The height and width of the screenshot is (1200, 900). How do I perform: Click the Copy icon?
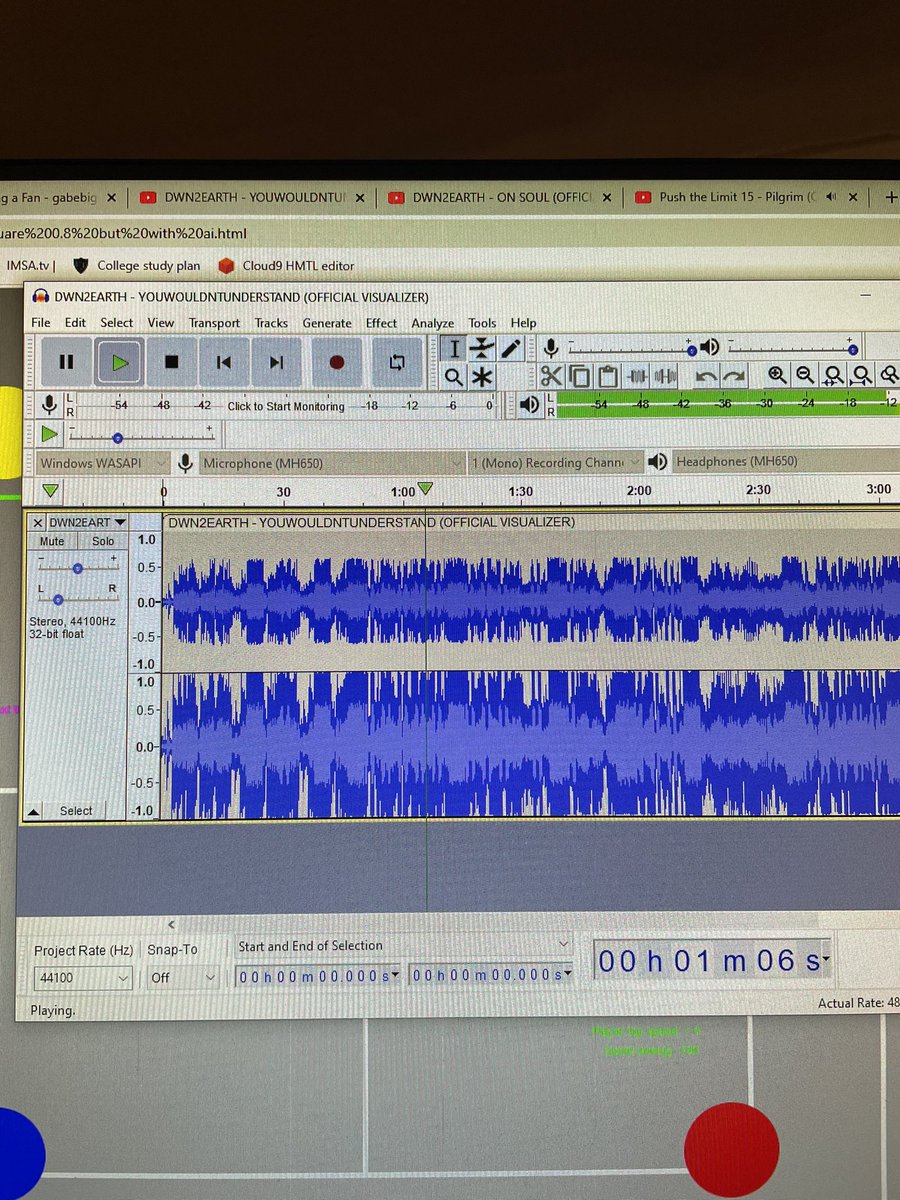click(x=580, y=376)
